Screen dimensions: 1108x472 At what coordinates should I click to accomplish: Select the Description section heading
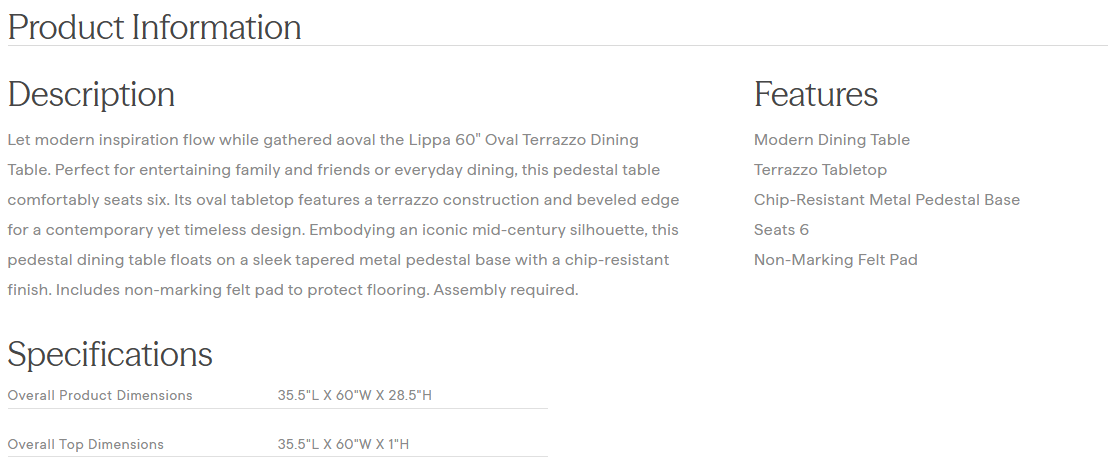[x=91, y=94]
